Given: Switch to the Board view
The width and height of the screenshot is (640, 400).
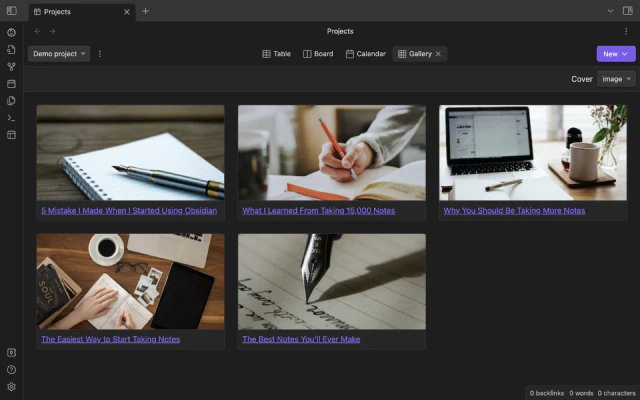Looking at the screenshot, I should point(318,54).
